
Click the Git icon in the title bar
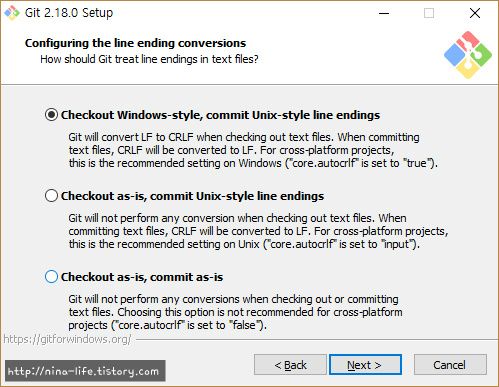pyautogui.click(x=12, y=13)
